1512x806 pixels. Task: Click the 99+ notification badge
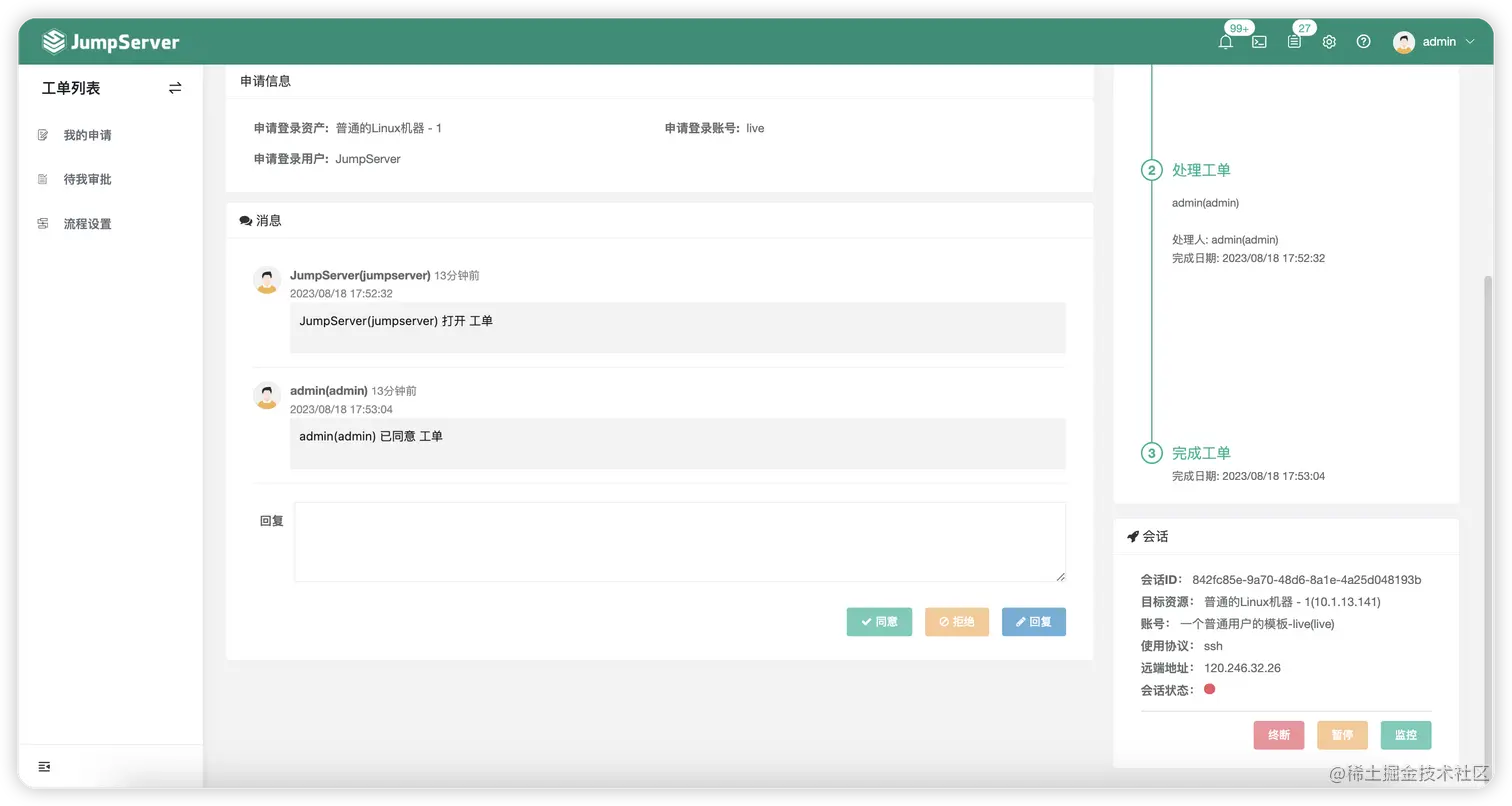[x=1240, y=28]
